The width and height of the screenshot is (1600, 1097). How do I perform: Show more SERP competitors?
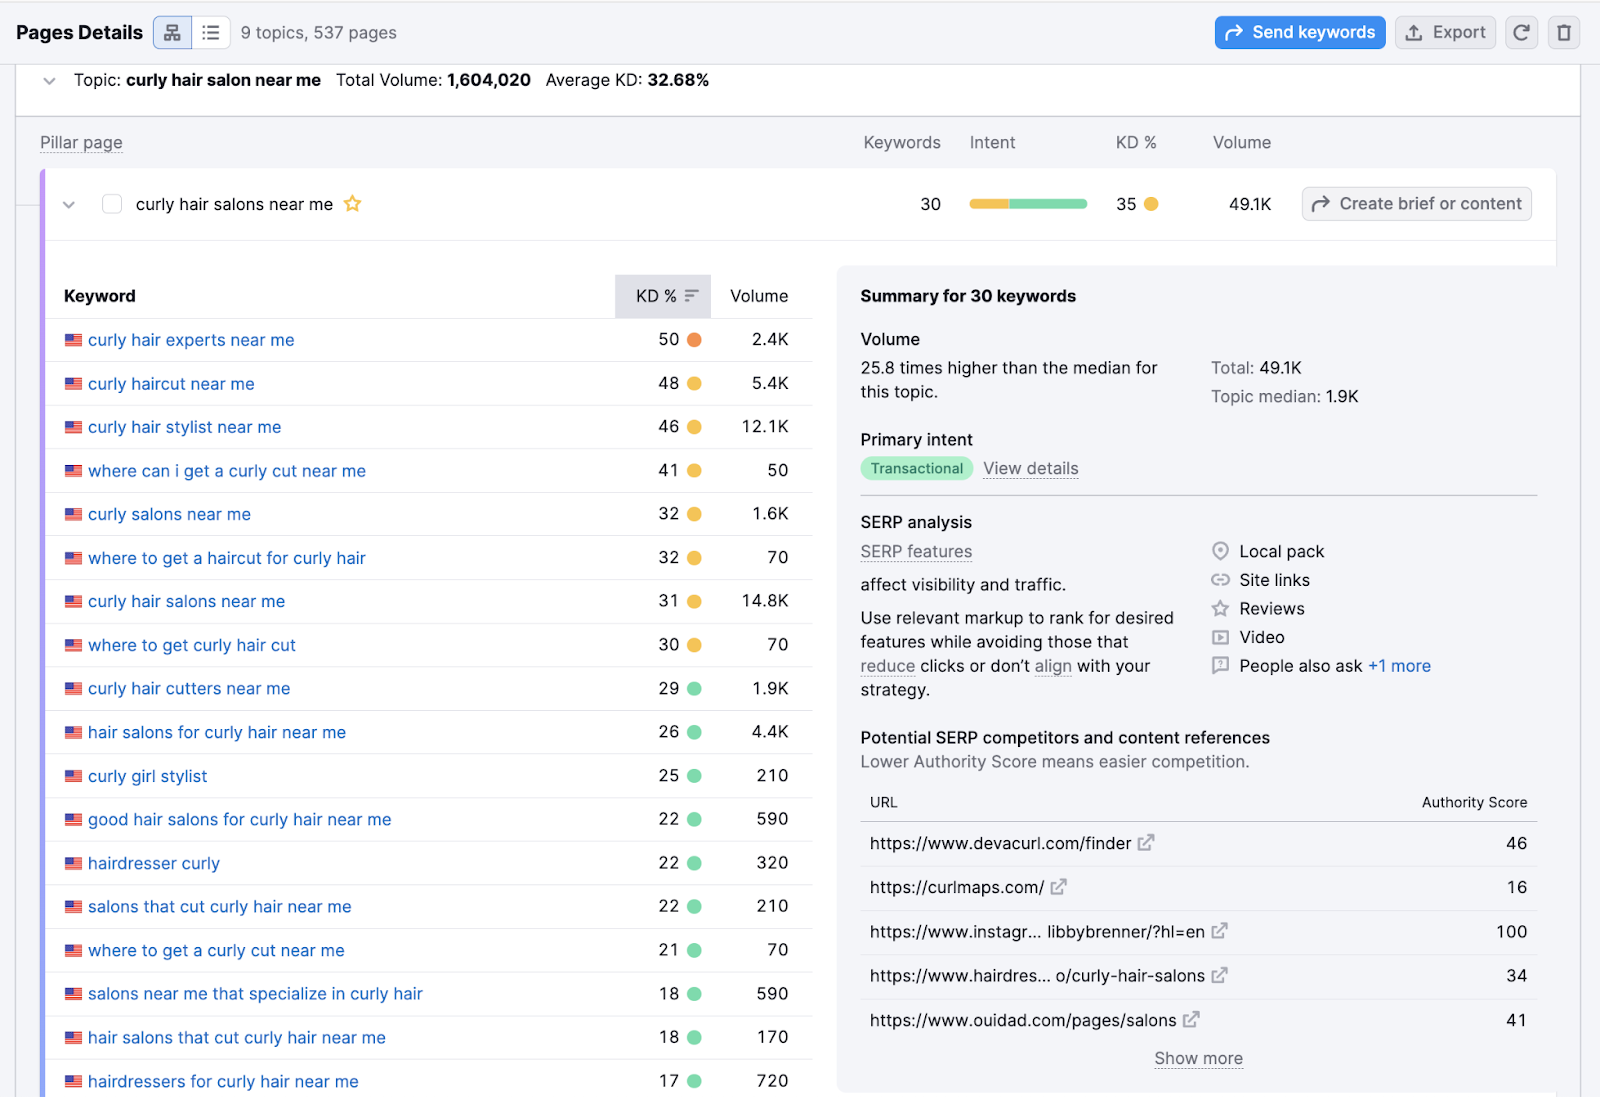click(x=1198, y=1057)
